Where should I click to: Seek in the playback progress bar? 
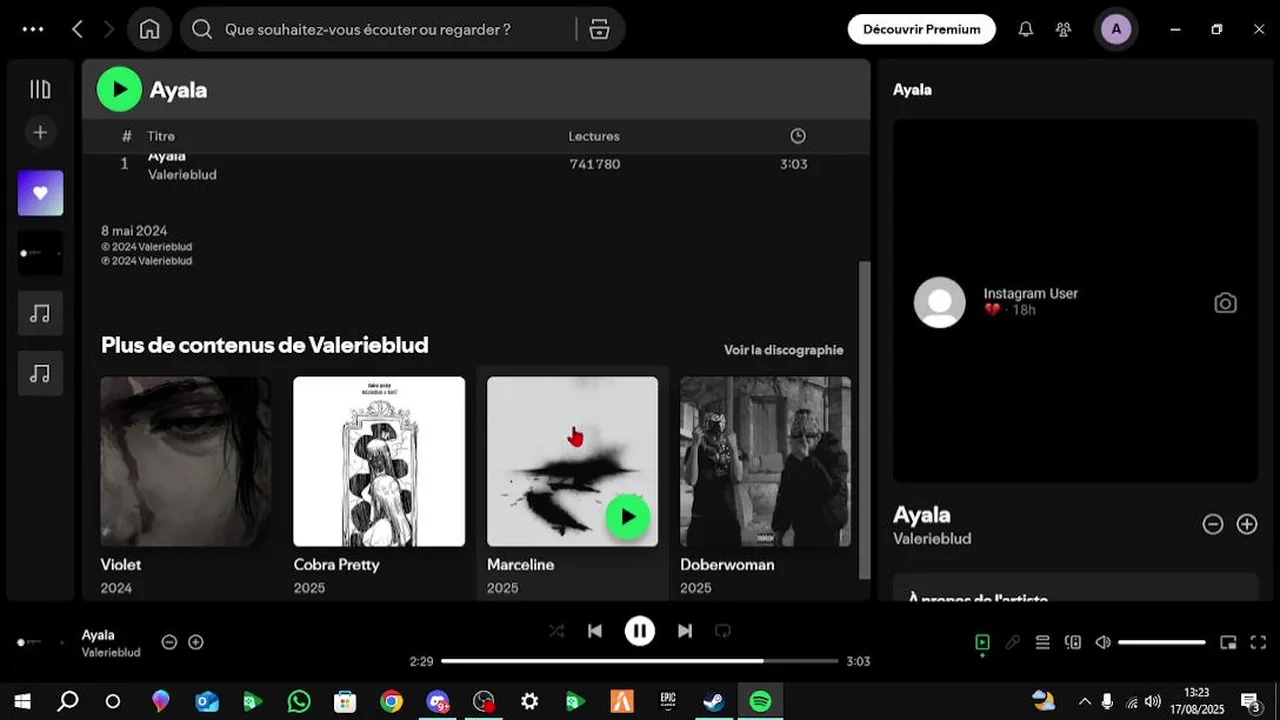click(x=640, y=661)
